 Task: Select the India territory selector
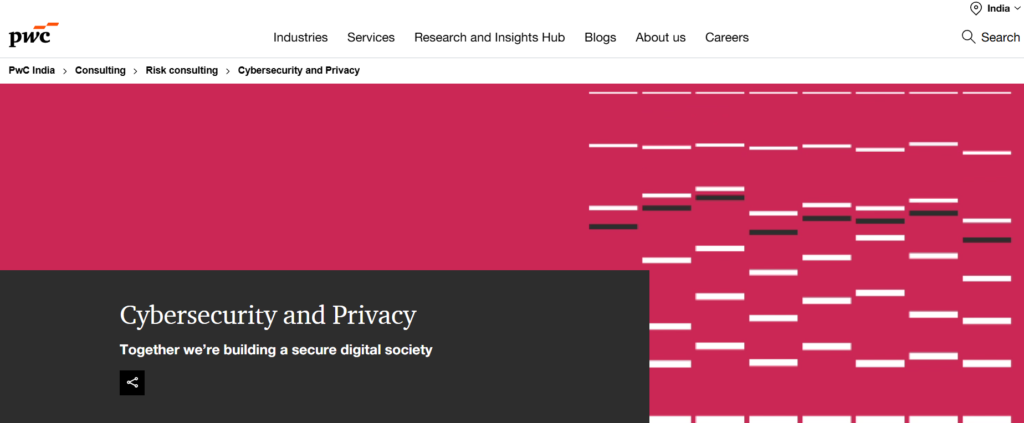[x=995, y=8]
